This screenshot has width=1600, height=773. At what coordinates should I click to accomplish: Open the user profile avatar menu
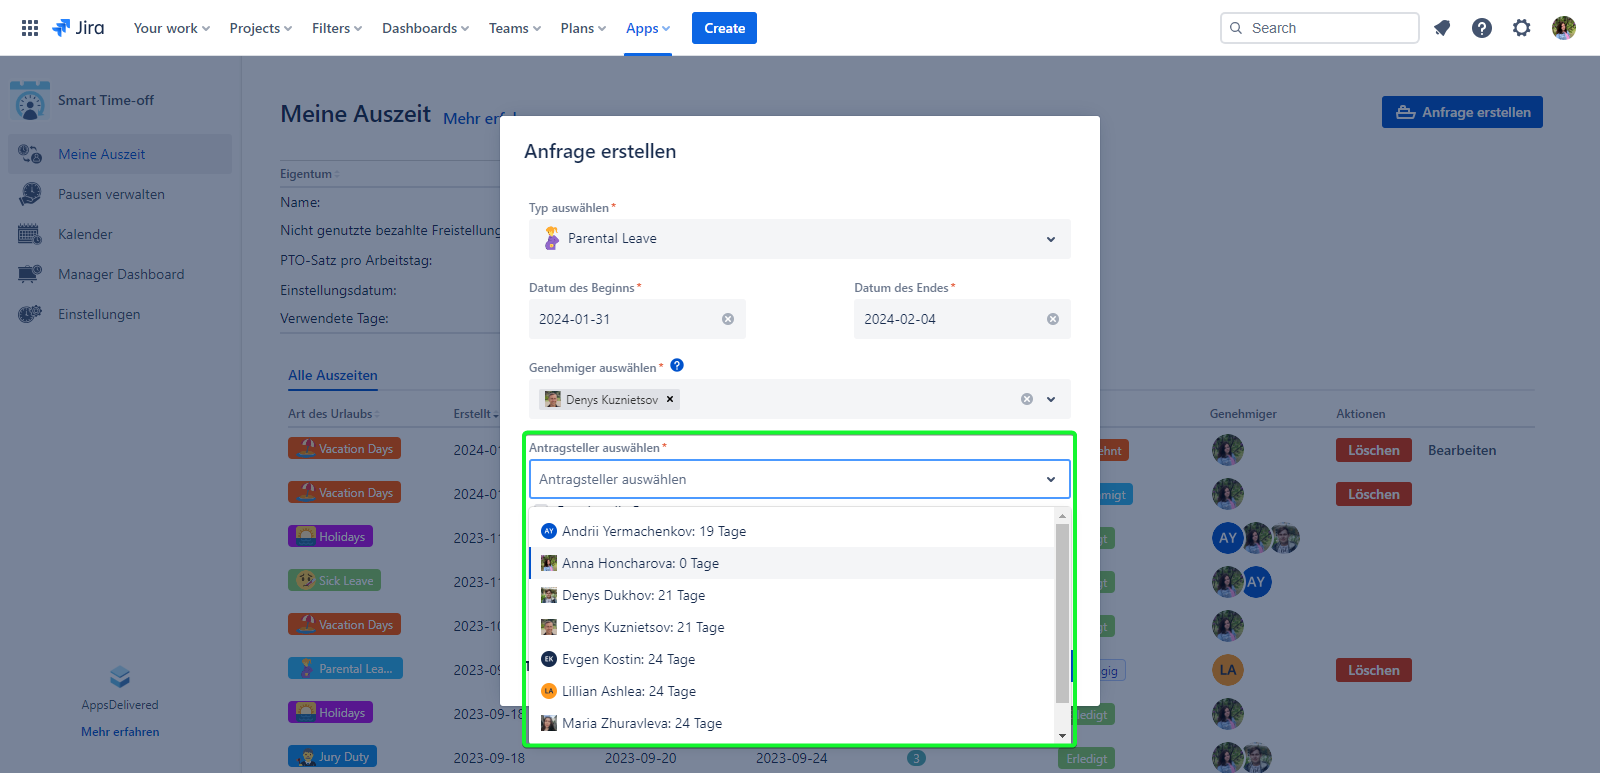(x=1564, y=28)
